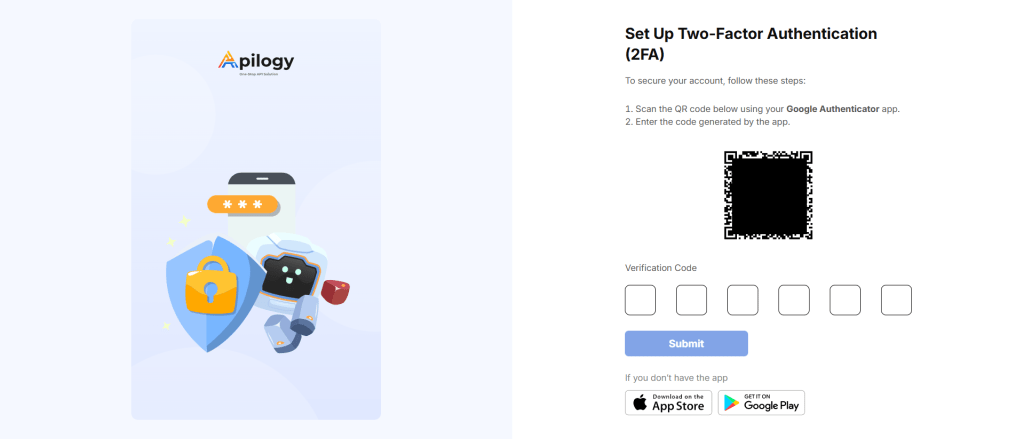Open the Download on the App Store link
Viewport: 1024px width, 439px height.
click(x=669, y=403)
